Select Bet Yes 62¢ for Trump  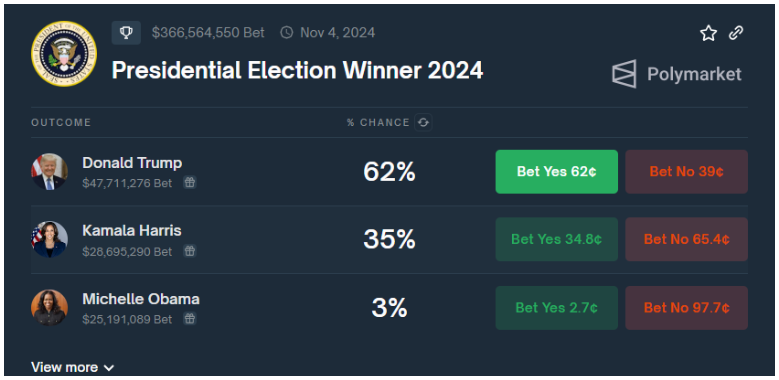556,172
